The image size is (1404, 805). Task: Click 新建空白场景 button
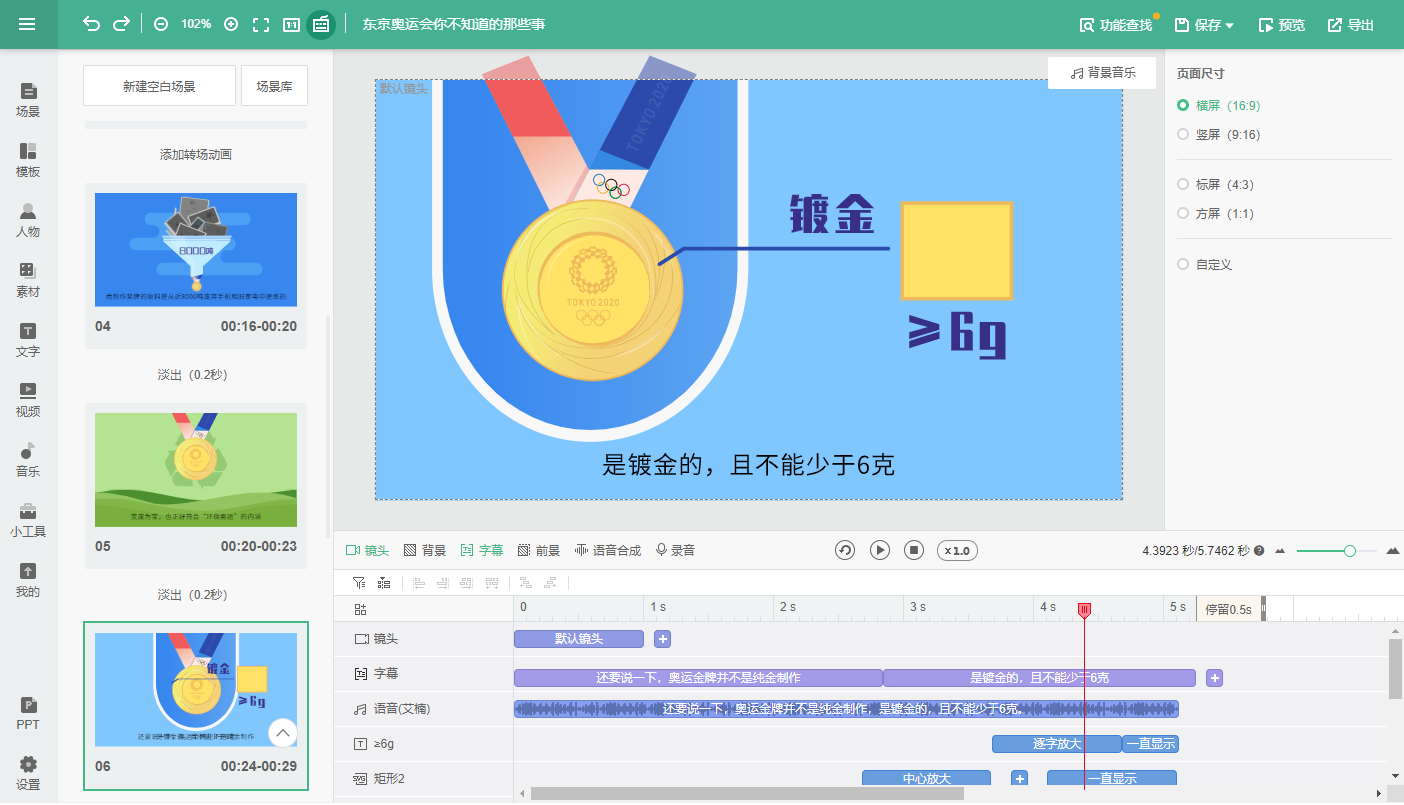click(159, 86)
